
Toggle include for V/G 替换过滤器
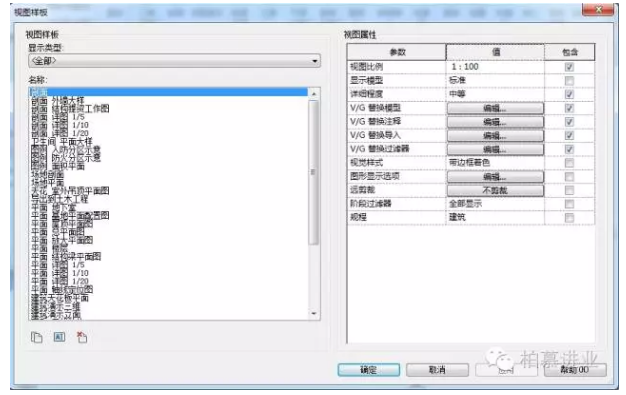[x=569, y=149]
